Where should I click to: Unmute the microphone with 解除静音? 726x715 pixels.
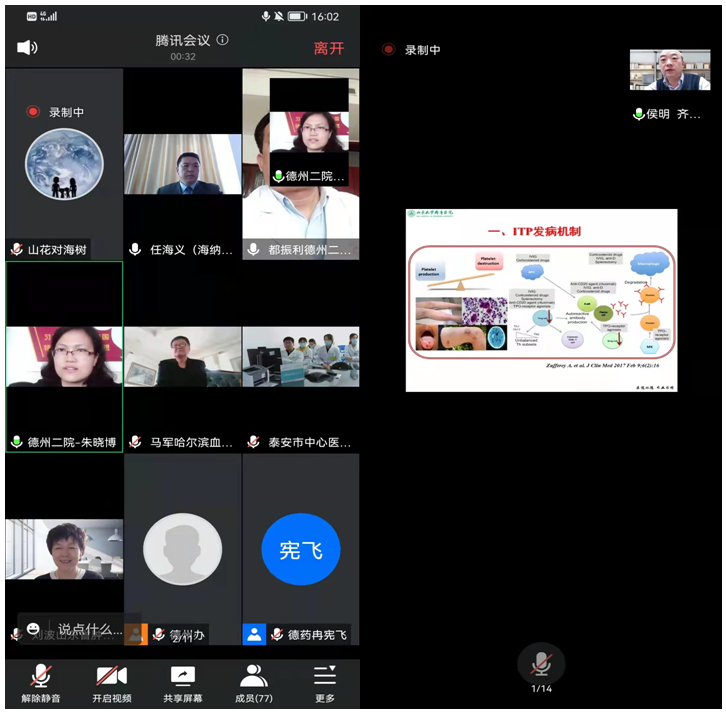41,682
